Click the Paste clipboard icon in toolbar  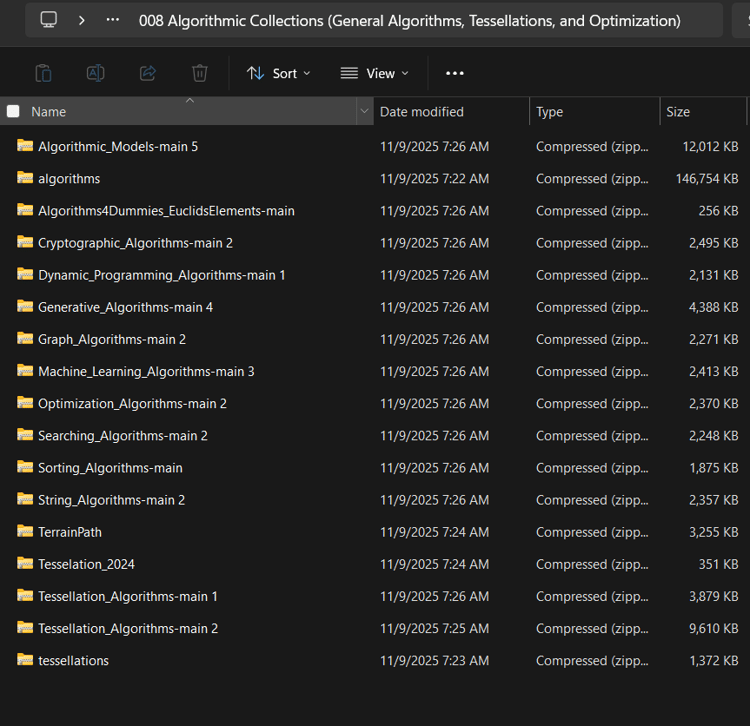(x=43, y=73)
